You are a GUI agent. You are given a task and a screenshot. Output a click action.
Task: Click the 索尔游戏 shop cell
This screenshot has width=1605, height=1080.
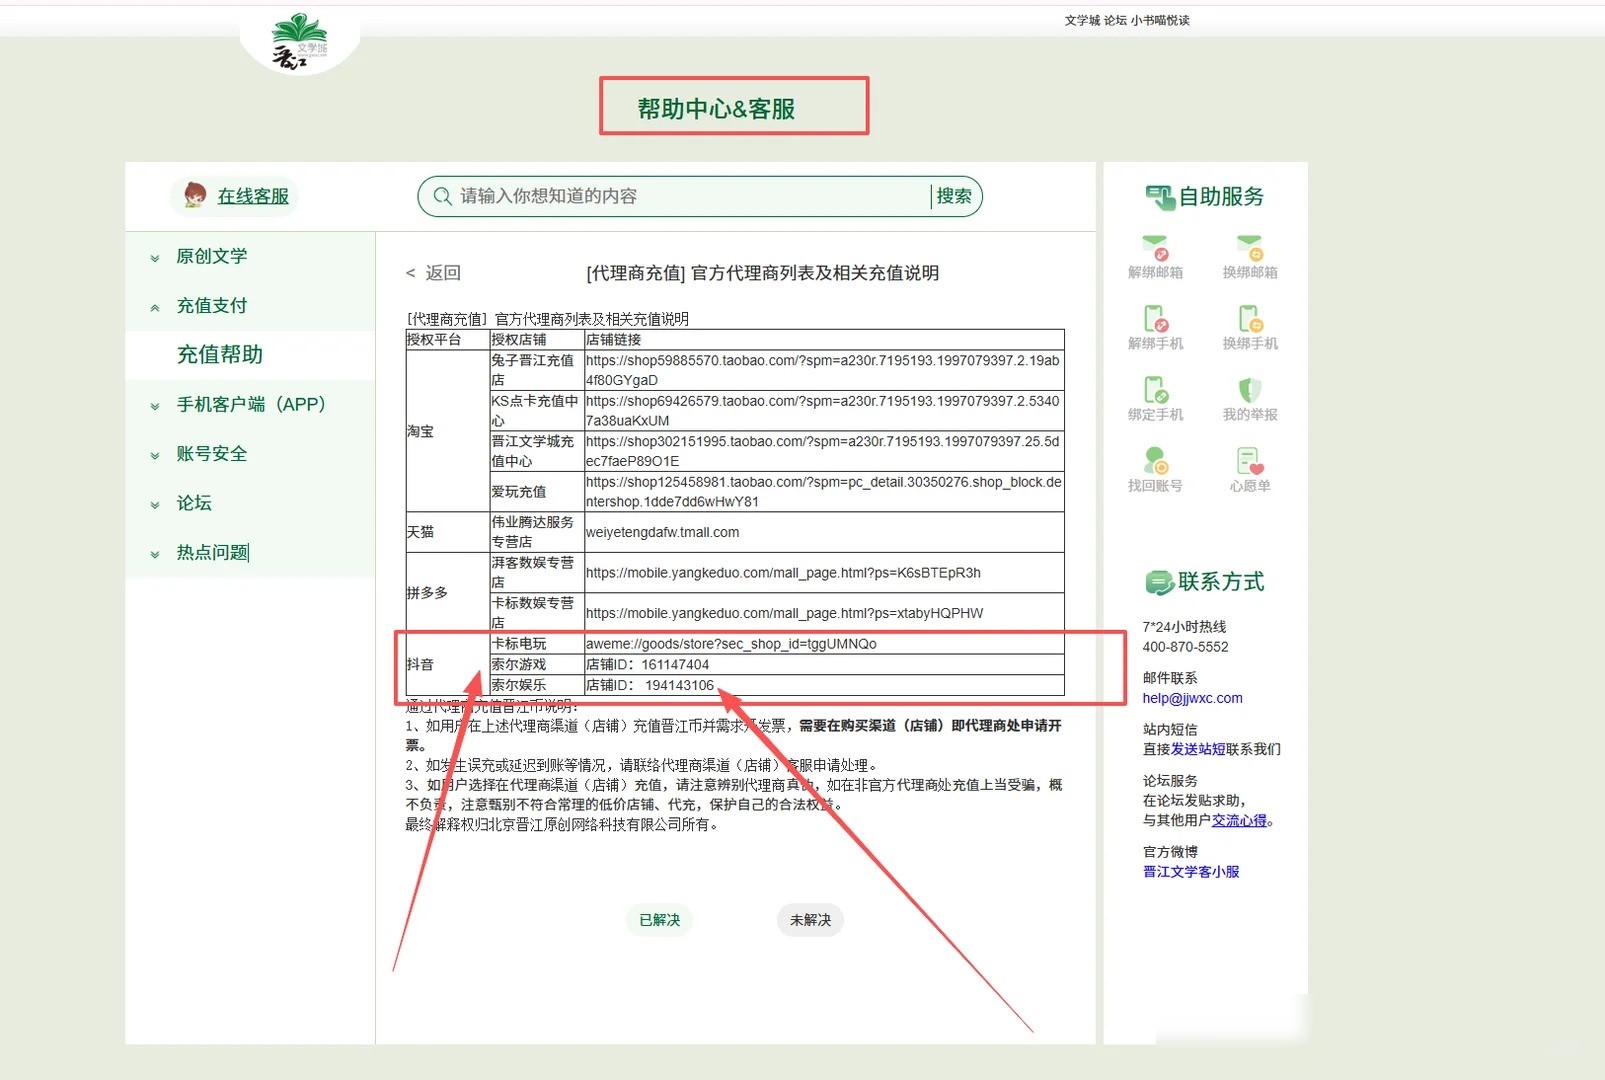[x=535, y=665]
